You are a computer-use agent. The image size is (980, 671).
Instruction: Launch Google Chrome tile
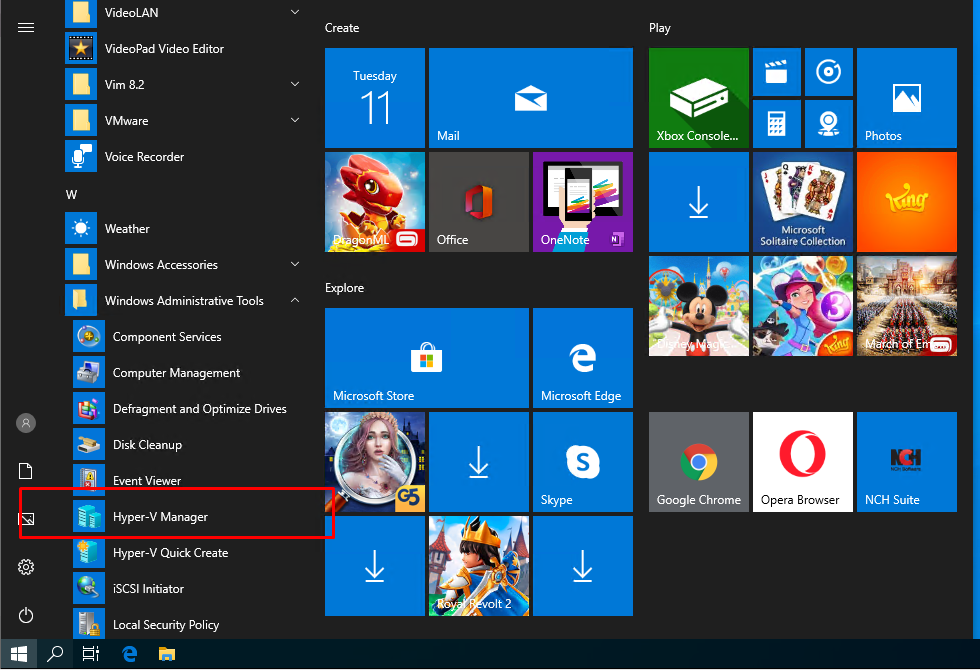pos(699,462)
